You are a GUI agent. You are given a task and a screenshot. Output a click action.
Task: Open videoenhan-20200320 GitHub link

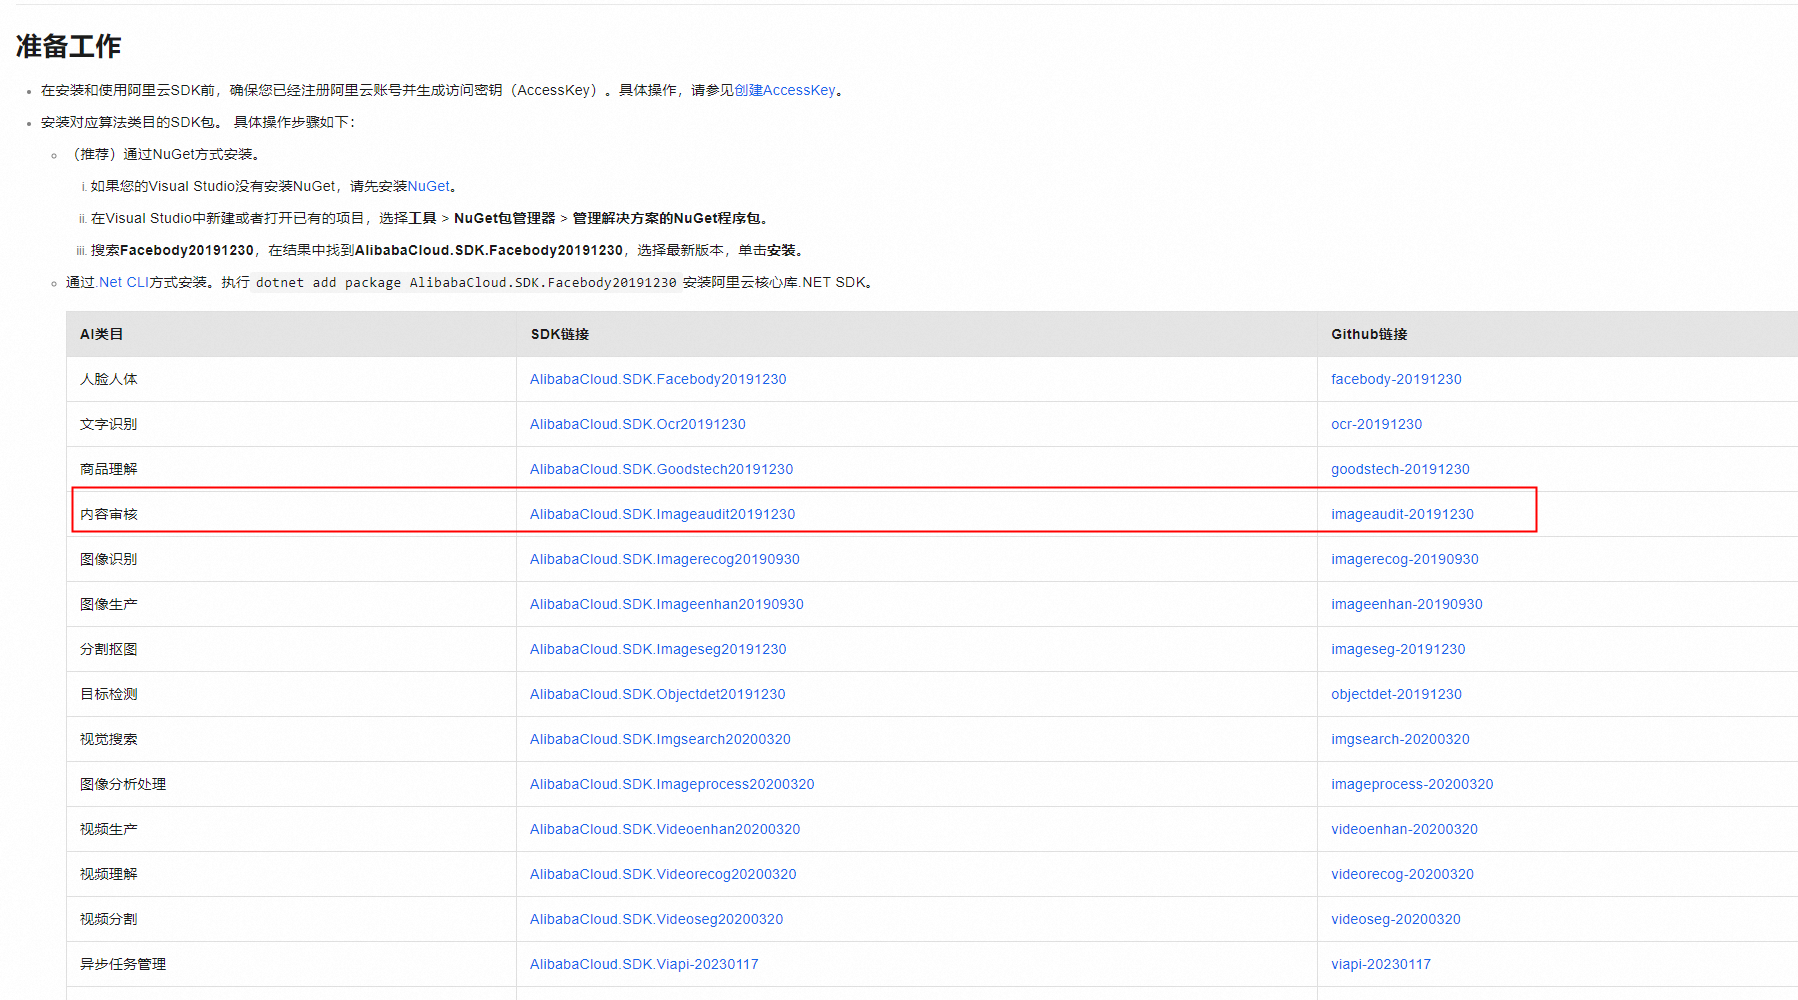[x=1404, y=829]
